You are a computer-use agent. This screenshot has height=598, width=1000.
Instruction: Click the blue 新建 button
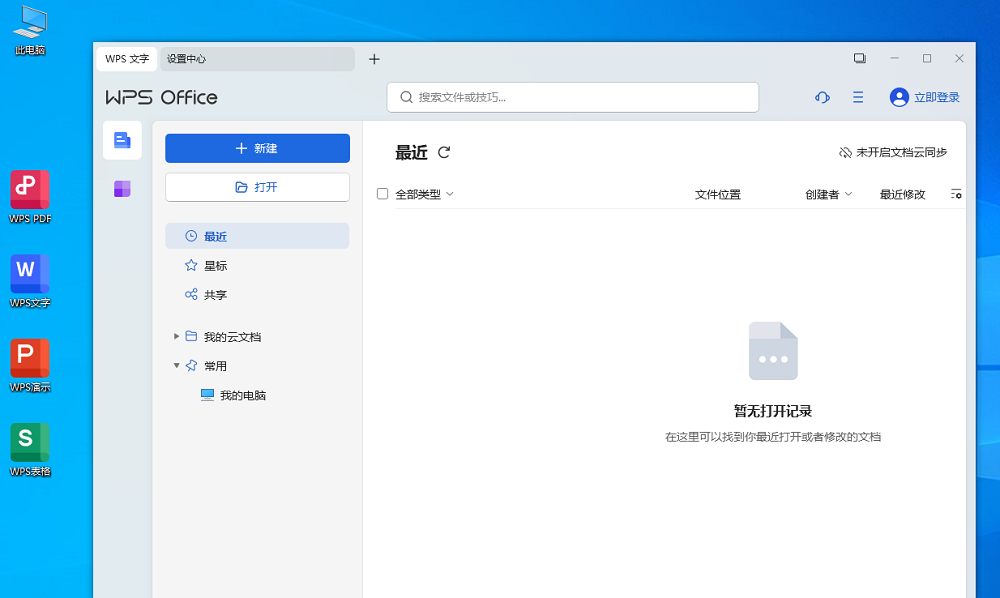pos(257,148)
